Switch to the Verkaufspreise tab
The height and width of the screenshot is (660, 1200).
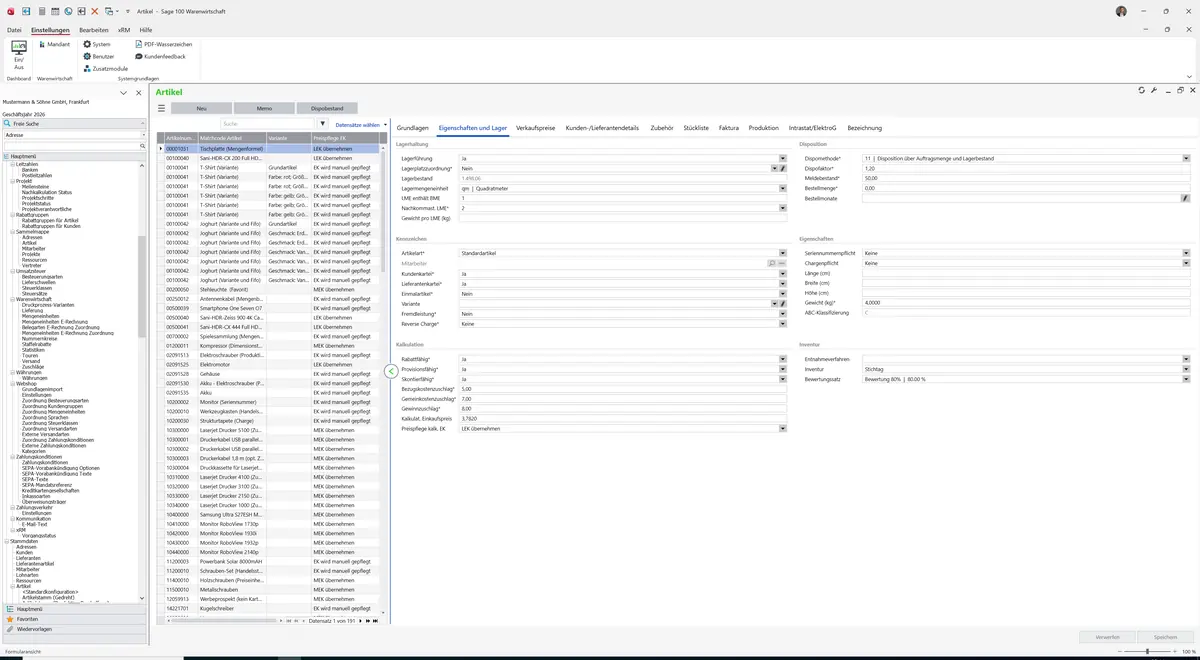(536, 128)
